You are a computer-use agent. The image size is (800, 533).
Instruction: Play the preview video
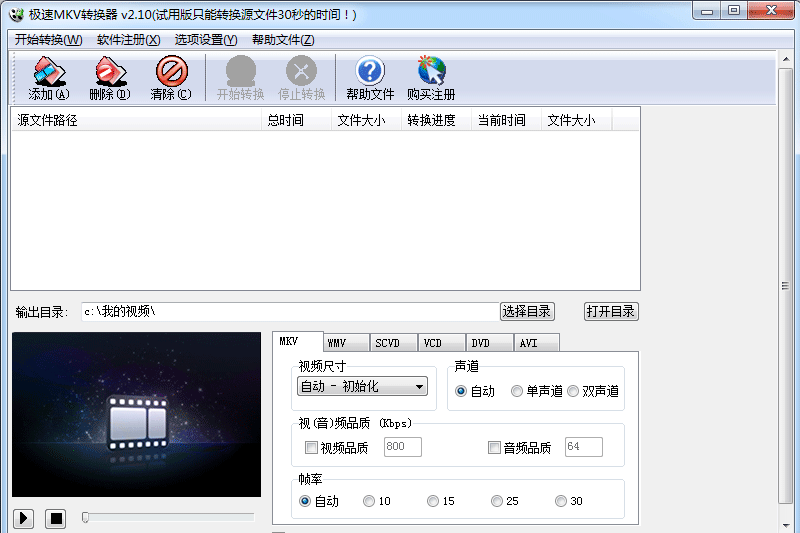[23, 519]
